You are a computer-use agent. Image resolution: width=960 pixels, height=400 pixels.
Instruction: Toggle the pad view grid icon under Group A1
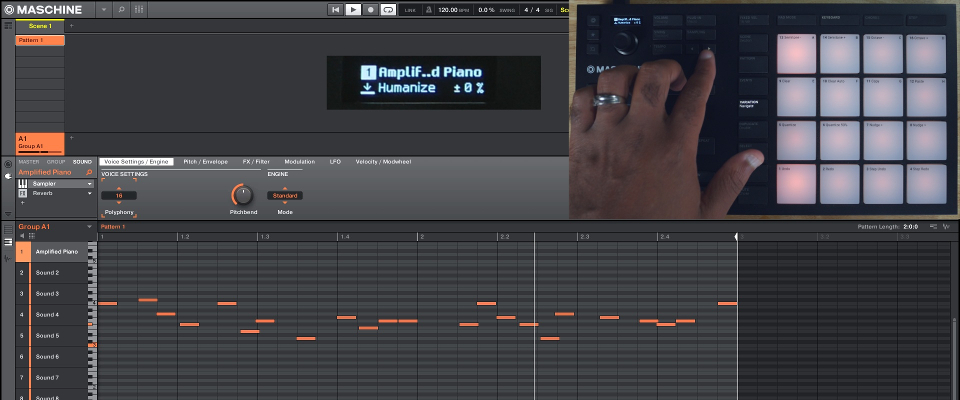32,236
